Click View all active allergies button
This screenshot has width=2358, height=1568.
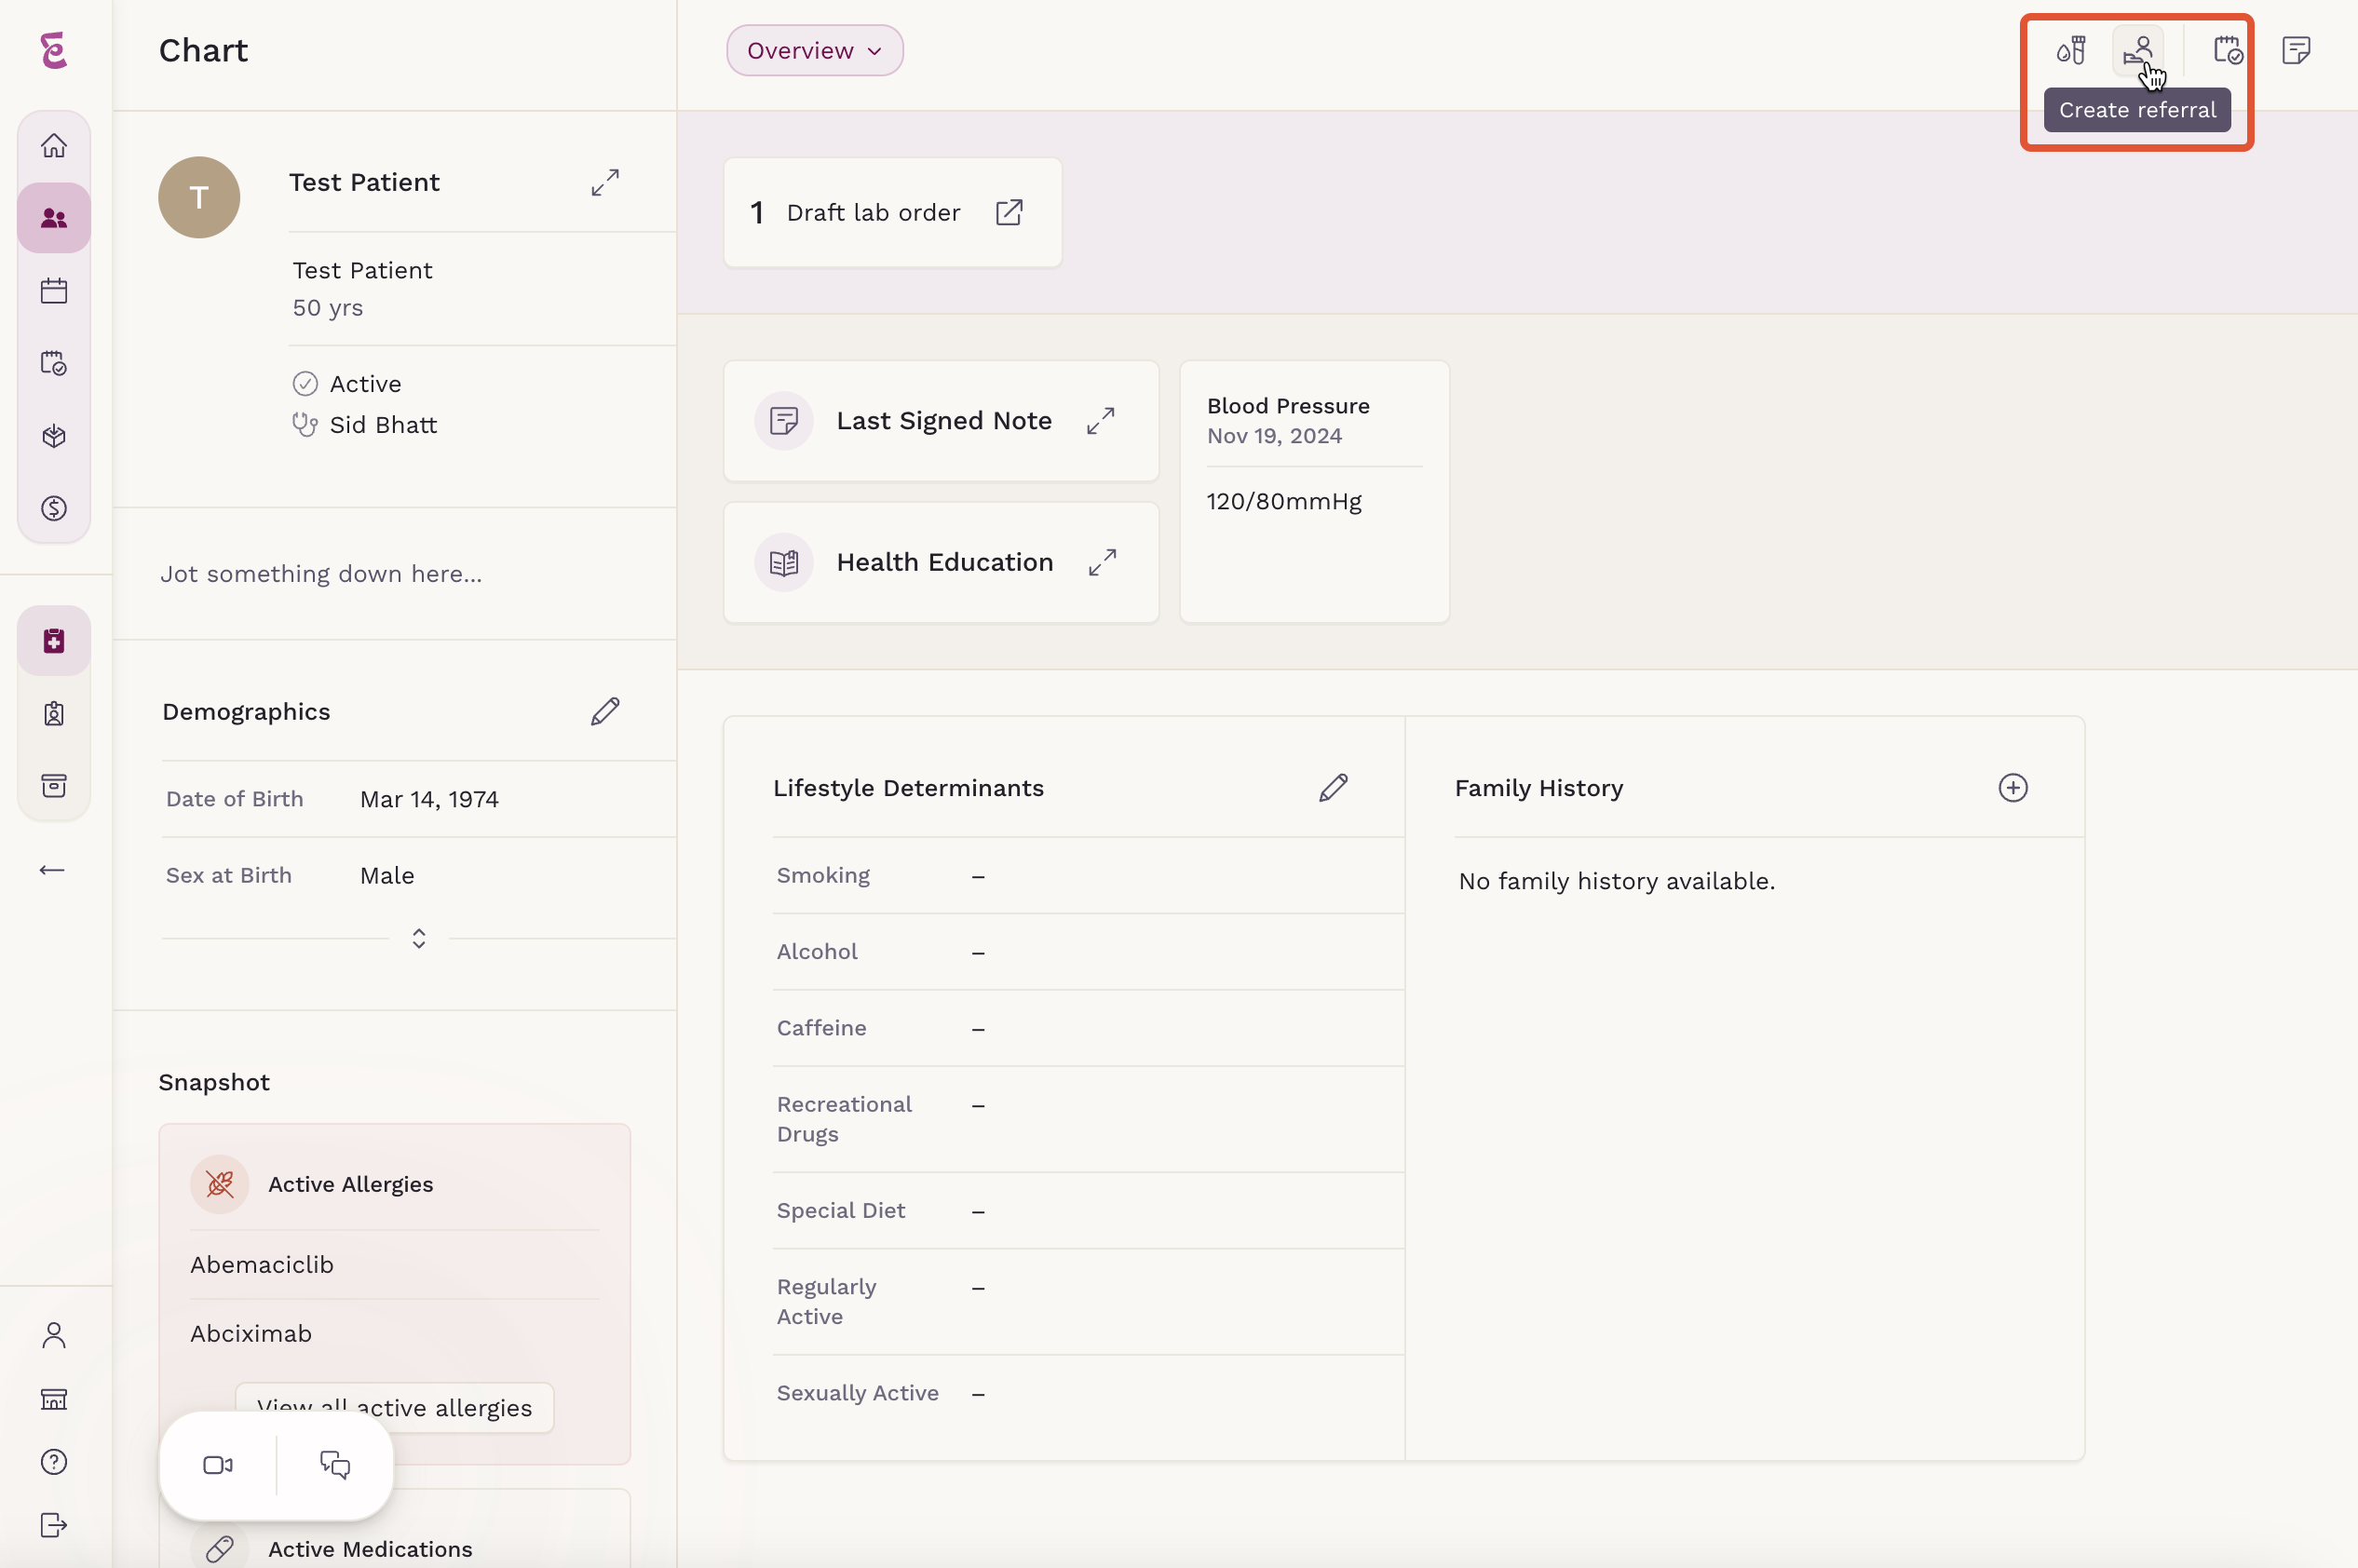[395, 1408]
